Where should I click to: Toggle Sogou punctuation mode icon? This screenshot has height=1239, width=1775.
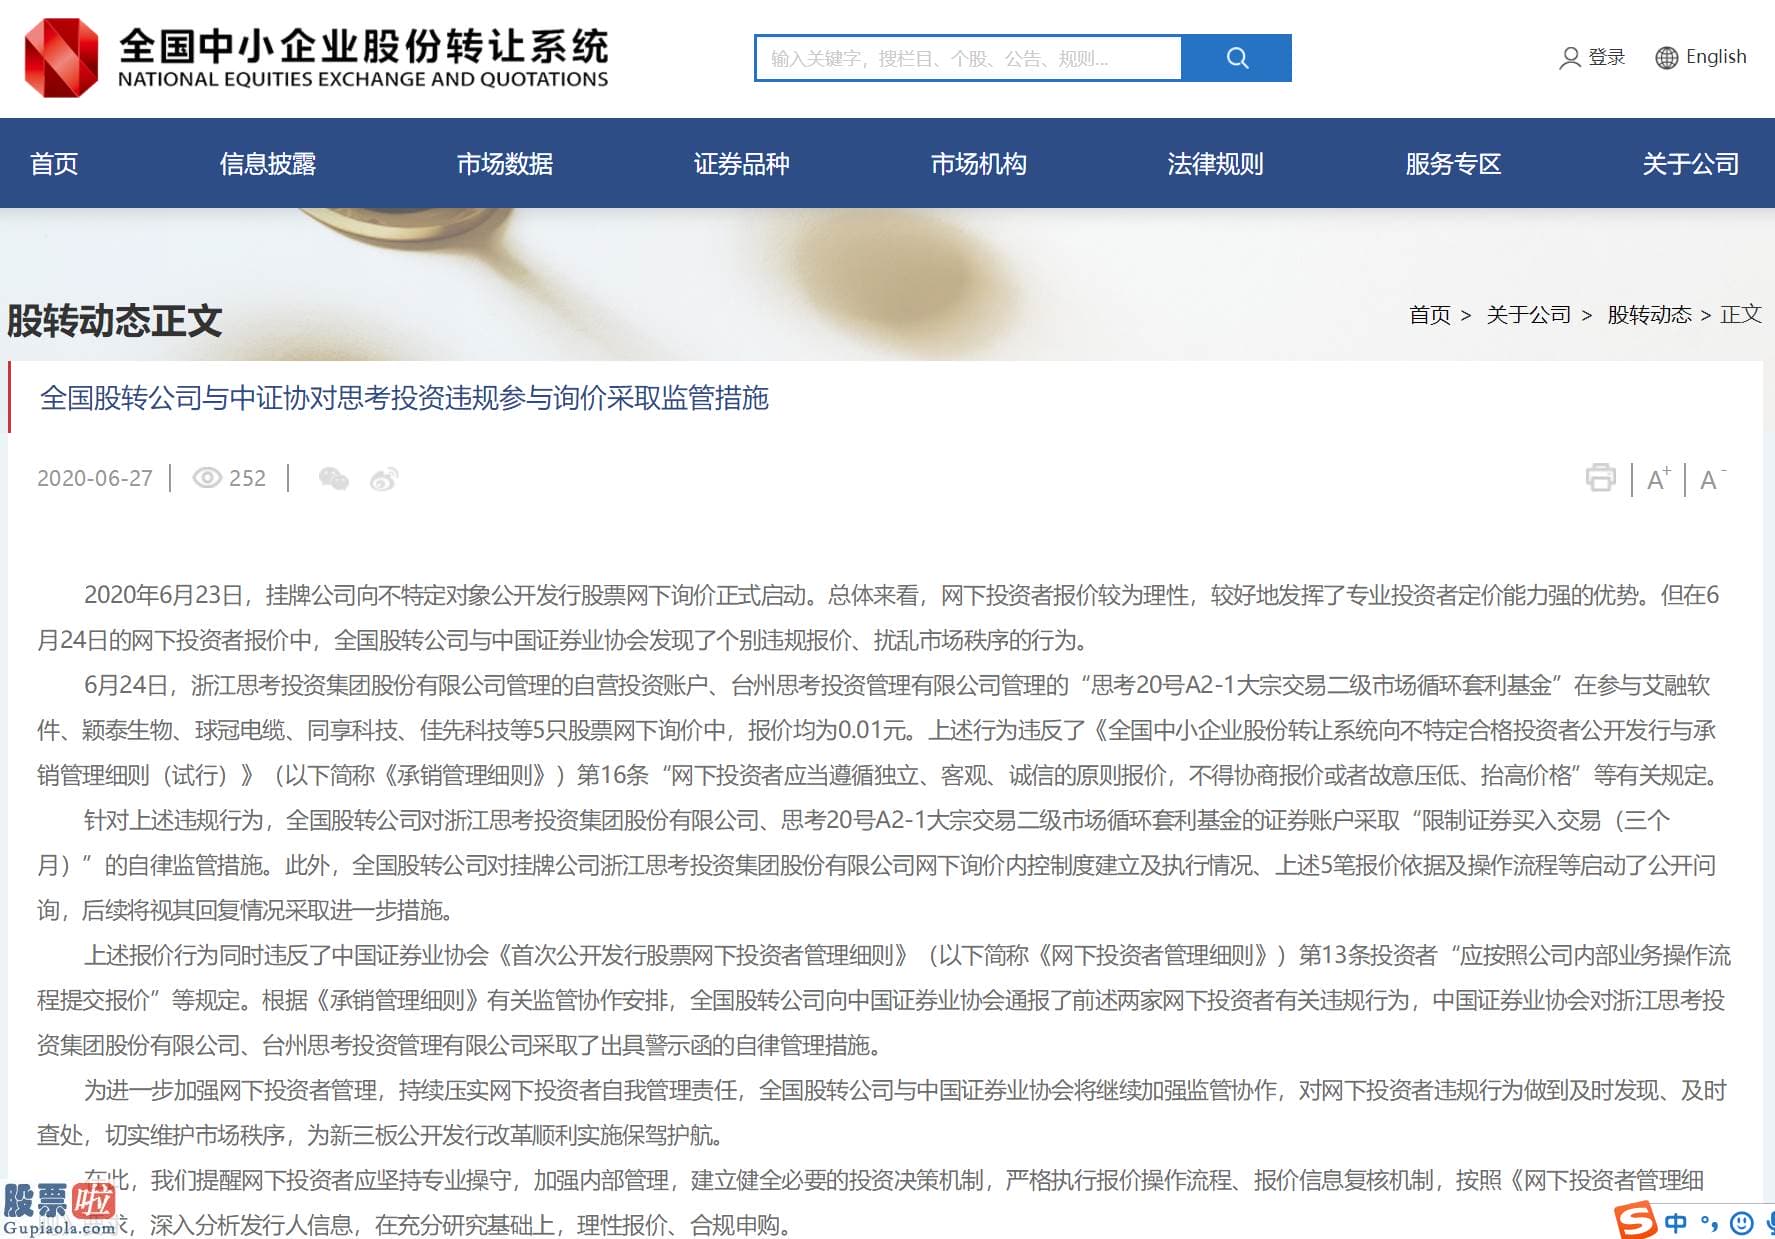1709,1223
